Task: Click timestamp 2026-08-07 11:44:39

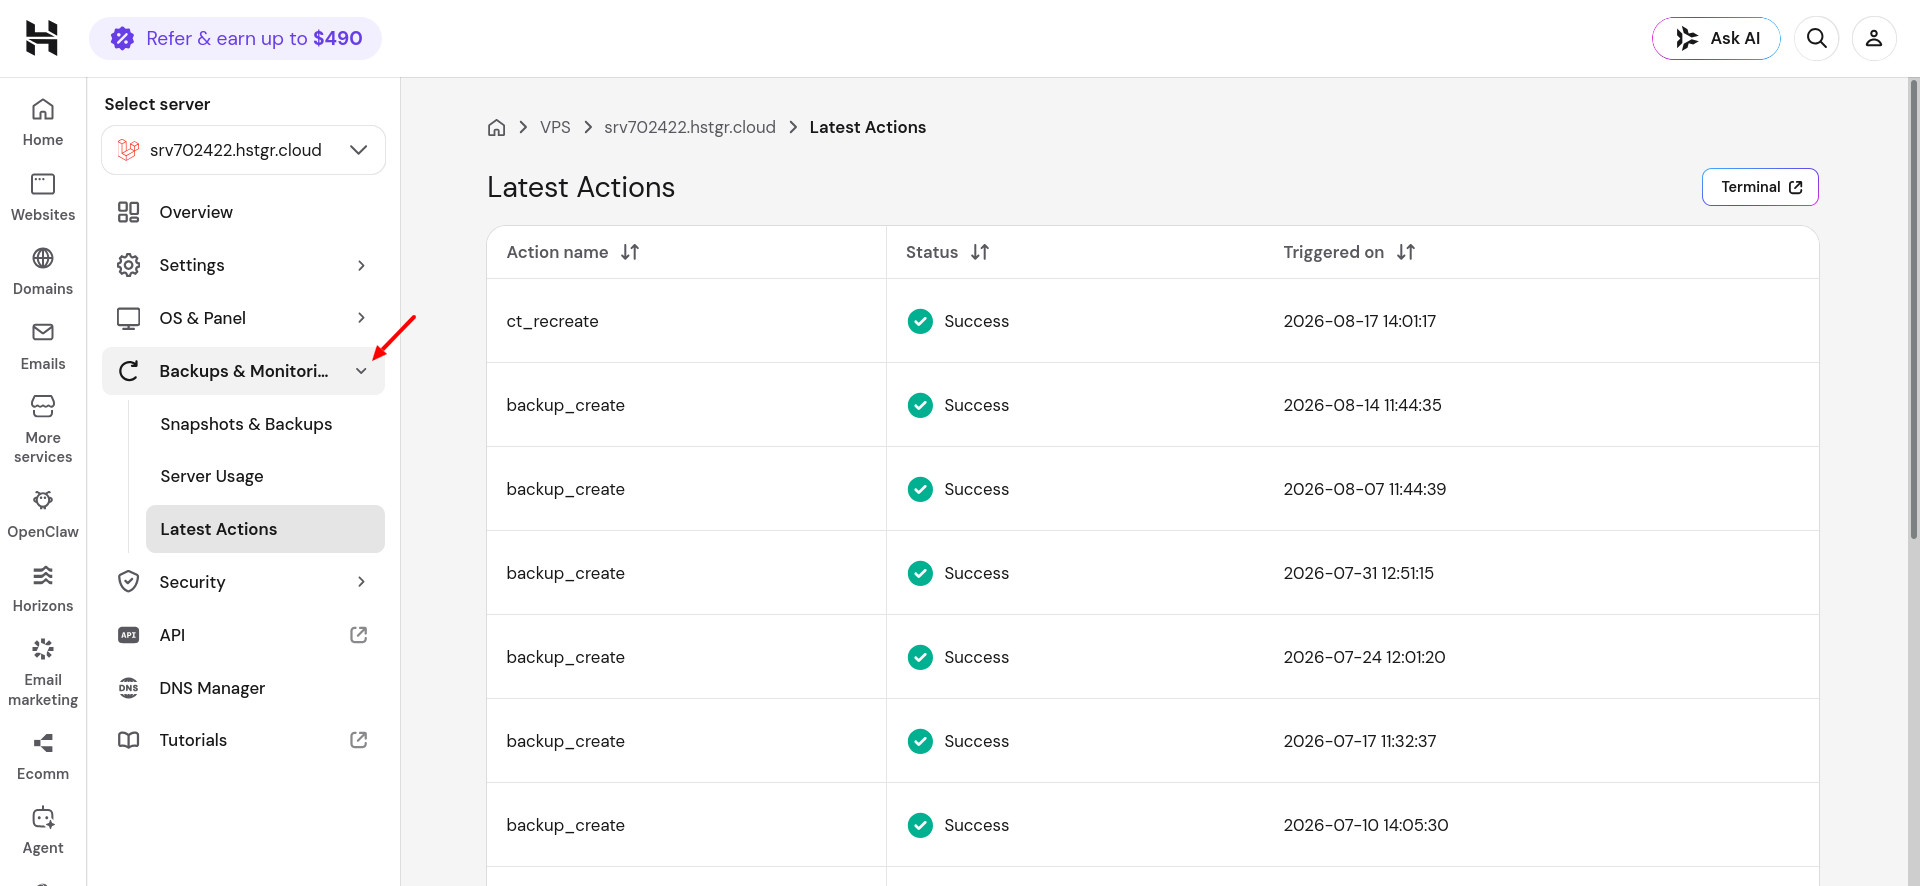Action: coord(1365,489)
